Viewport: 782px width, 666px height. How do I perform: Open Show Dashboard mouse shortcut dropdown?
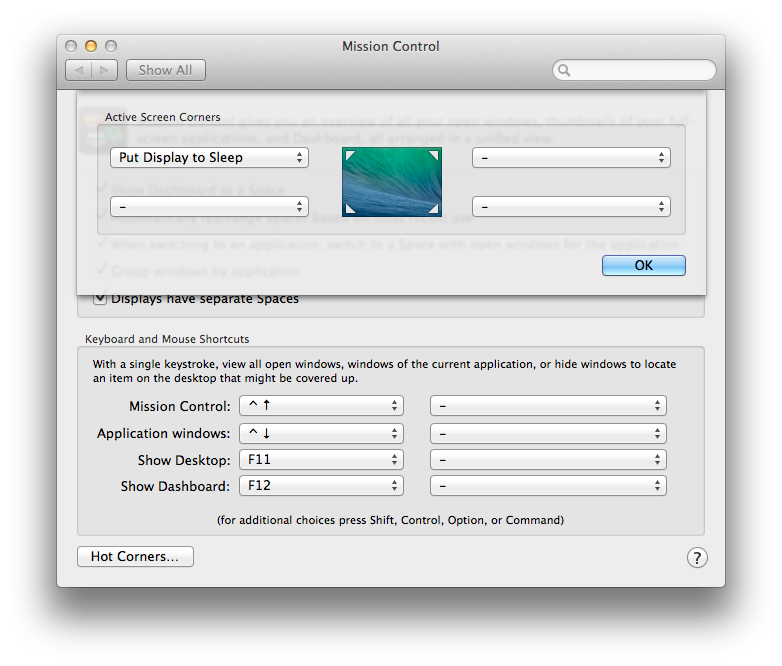click(x=548, y=485)
